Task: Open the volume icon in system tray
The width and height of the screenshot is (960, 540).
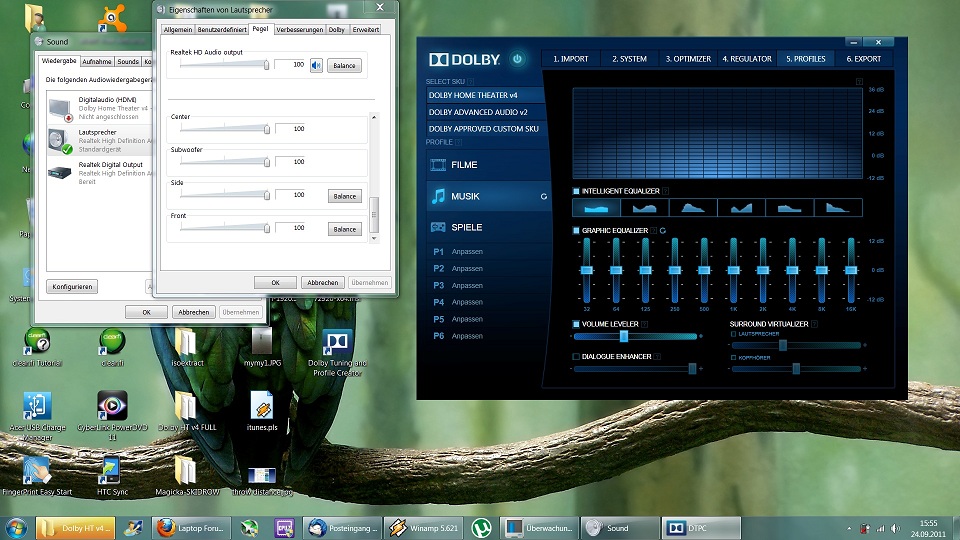Action: point(896,528)
